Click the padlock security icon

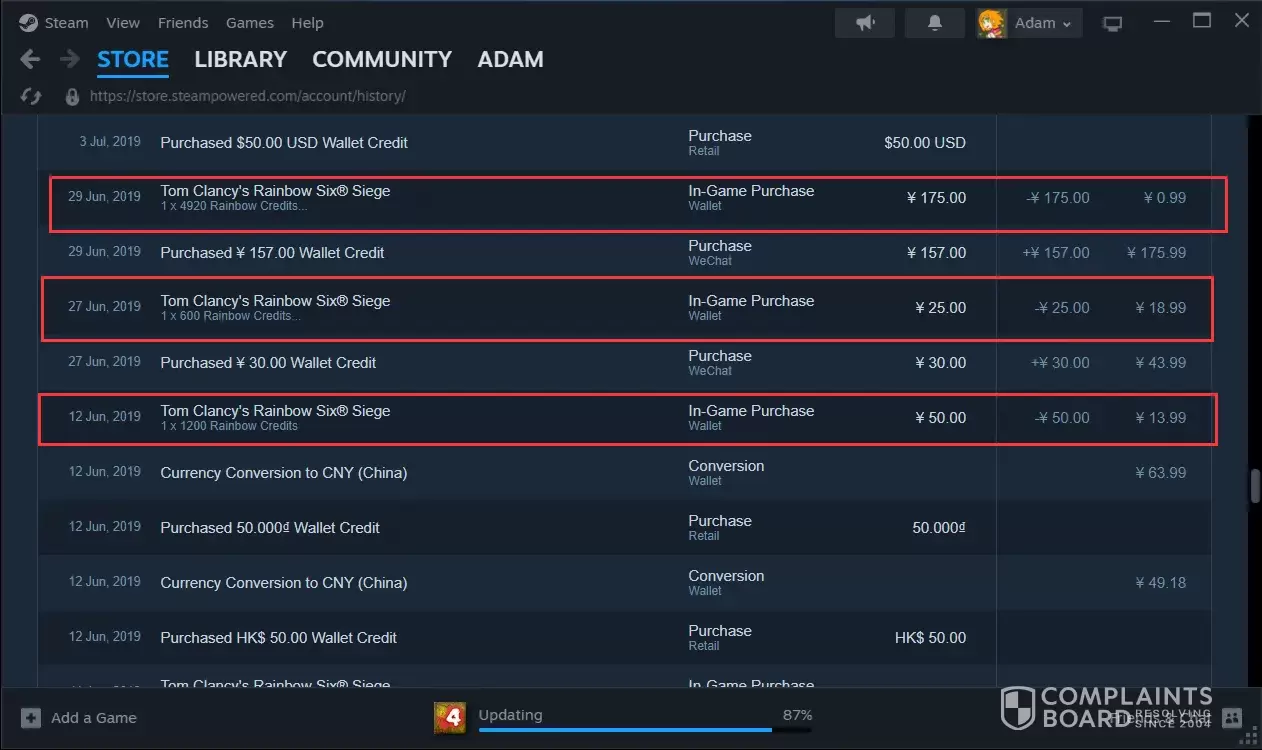72,97
